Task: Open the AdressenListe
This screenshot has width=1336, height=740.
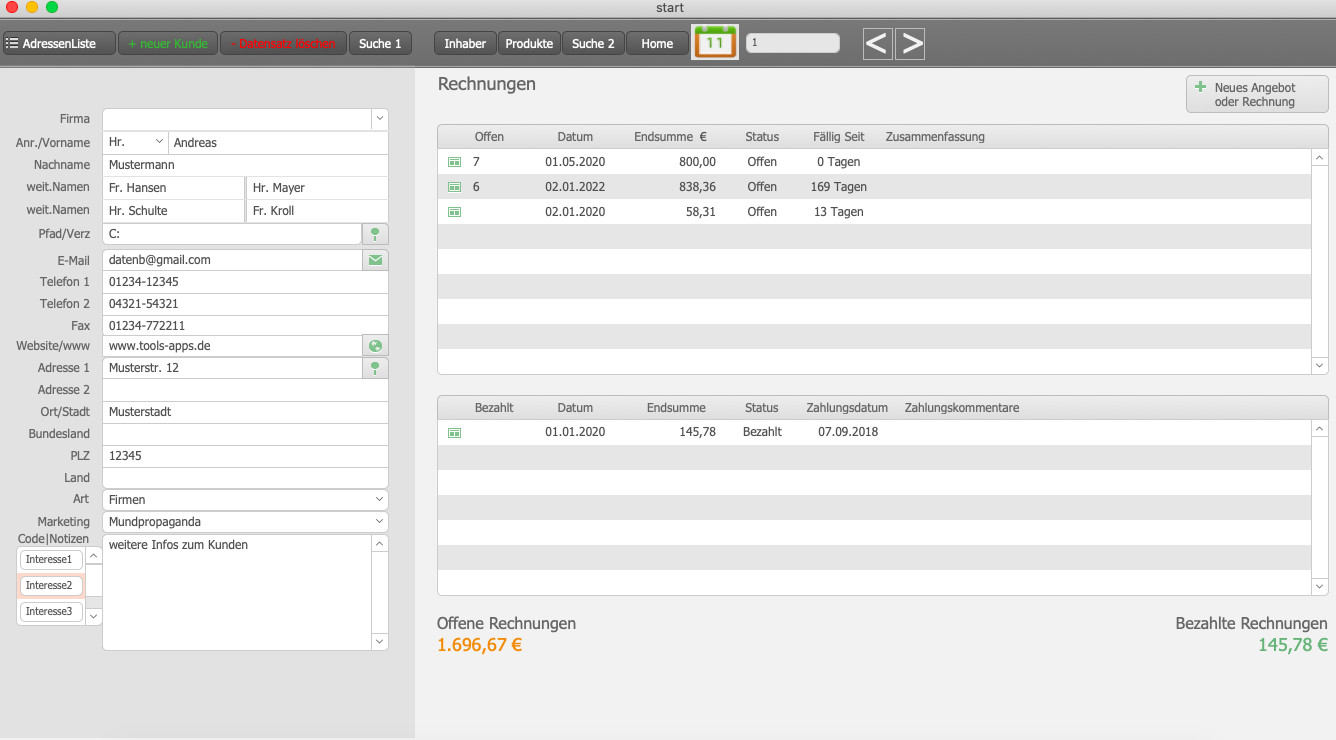Action: click(x=58, y=44)
